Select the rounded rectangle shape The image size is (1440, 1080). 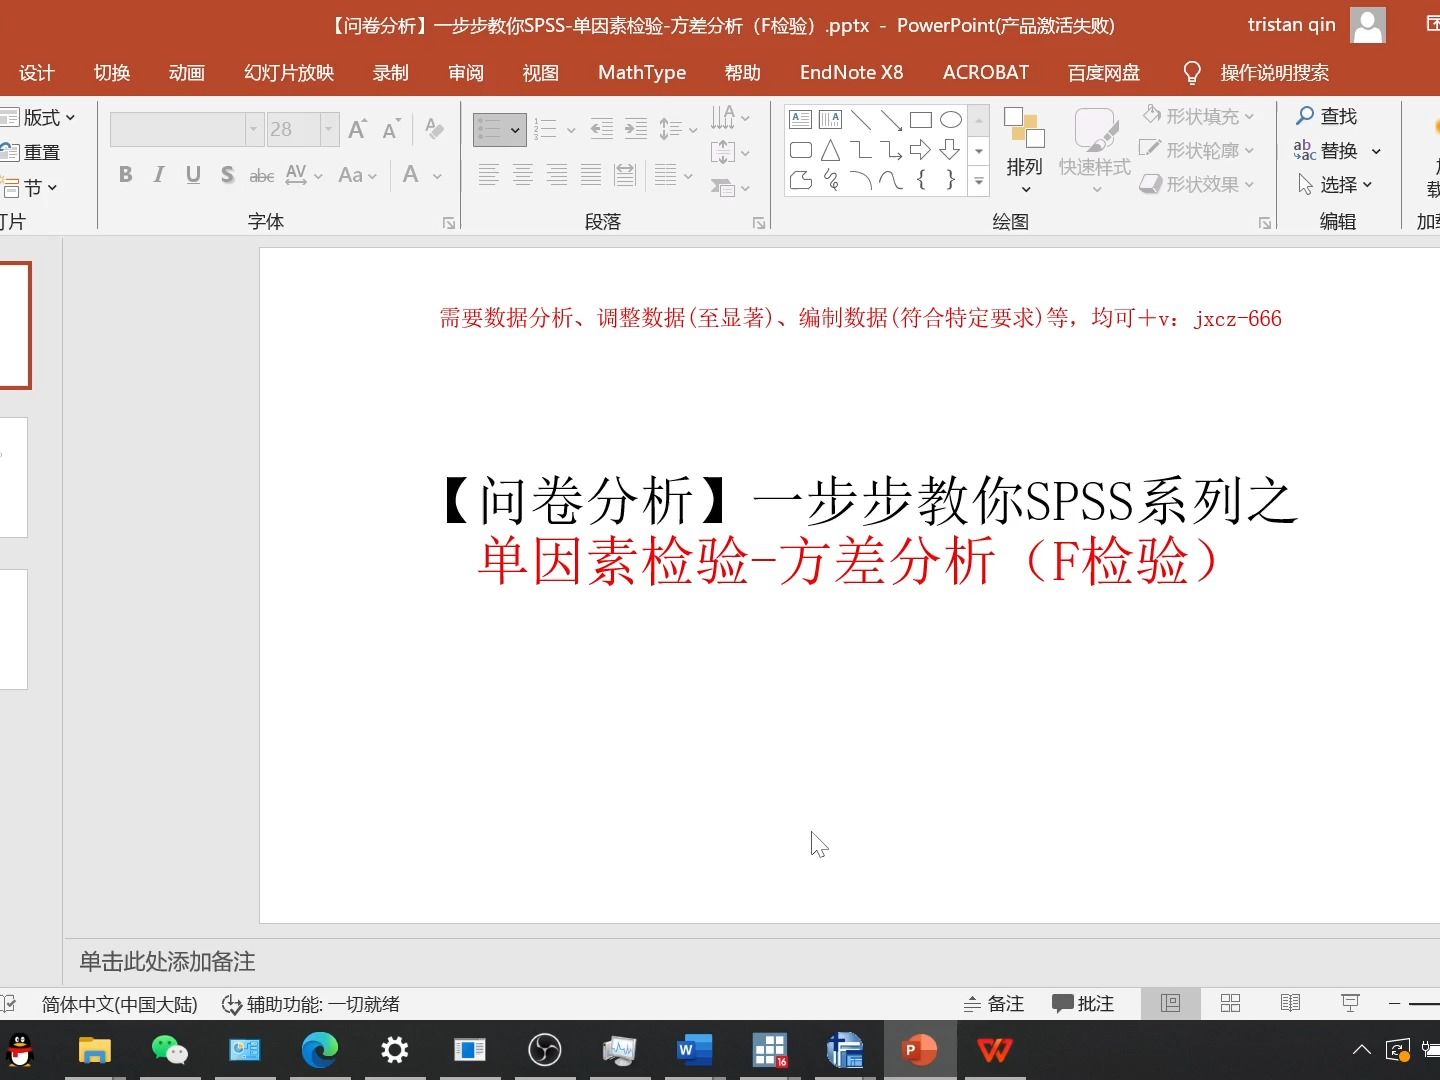coord(800,150)
